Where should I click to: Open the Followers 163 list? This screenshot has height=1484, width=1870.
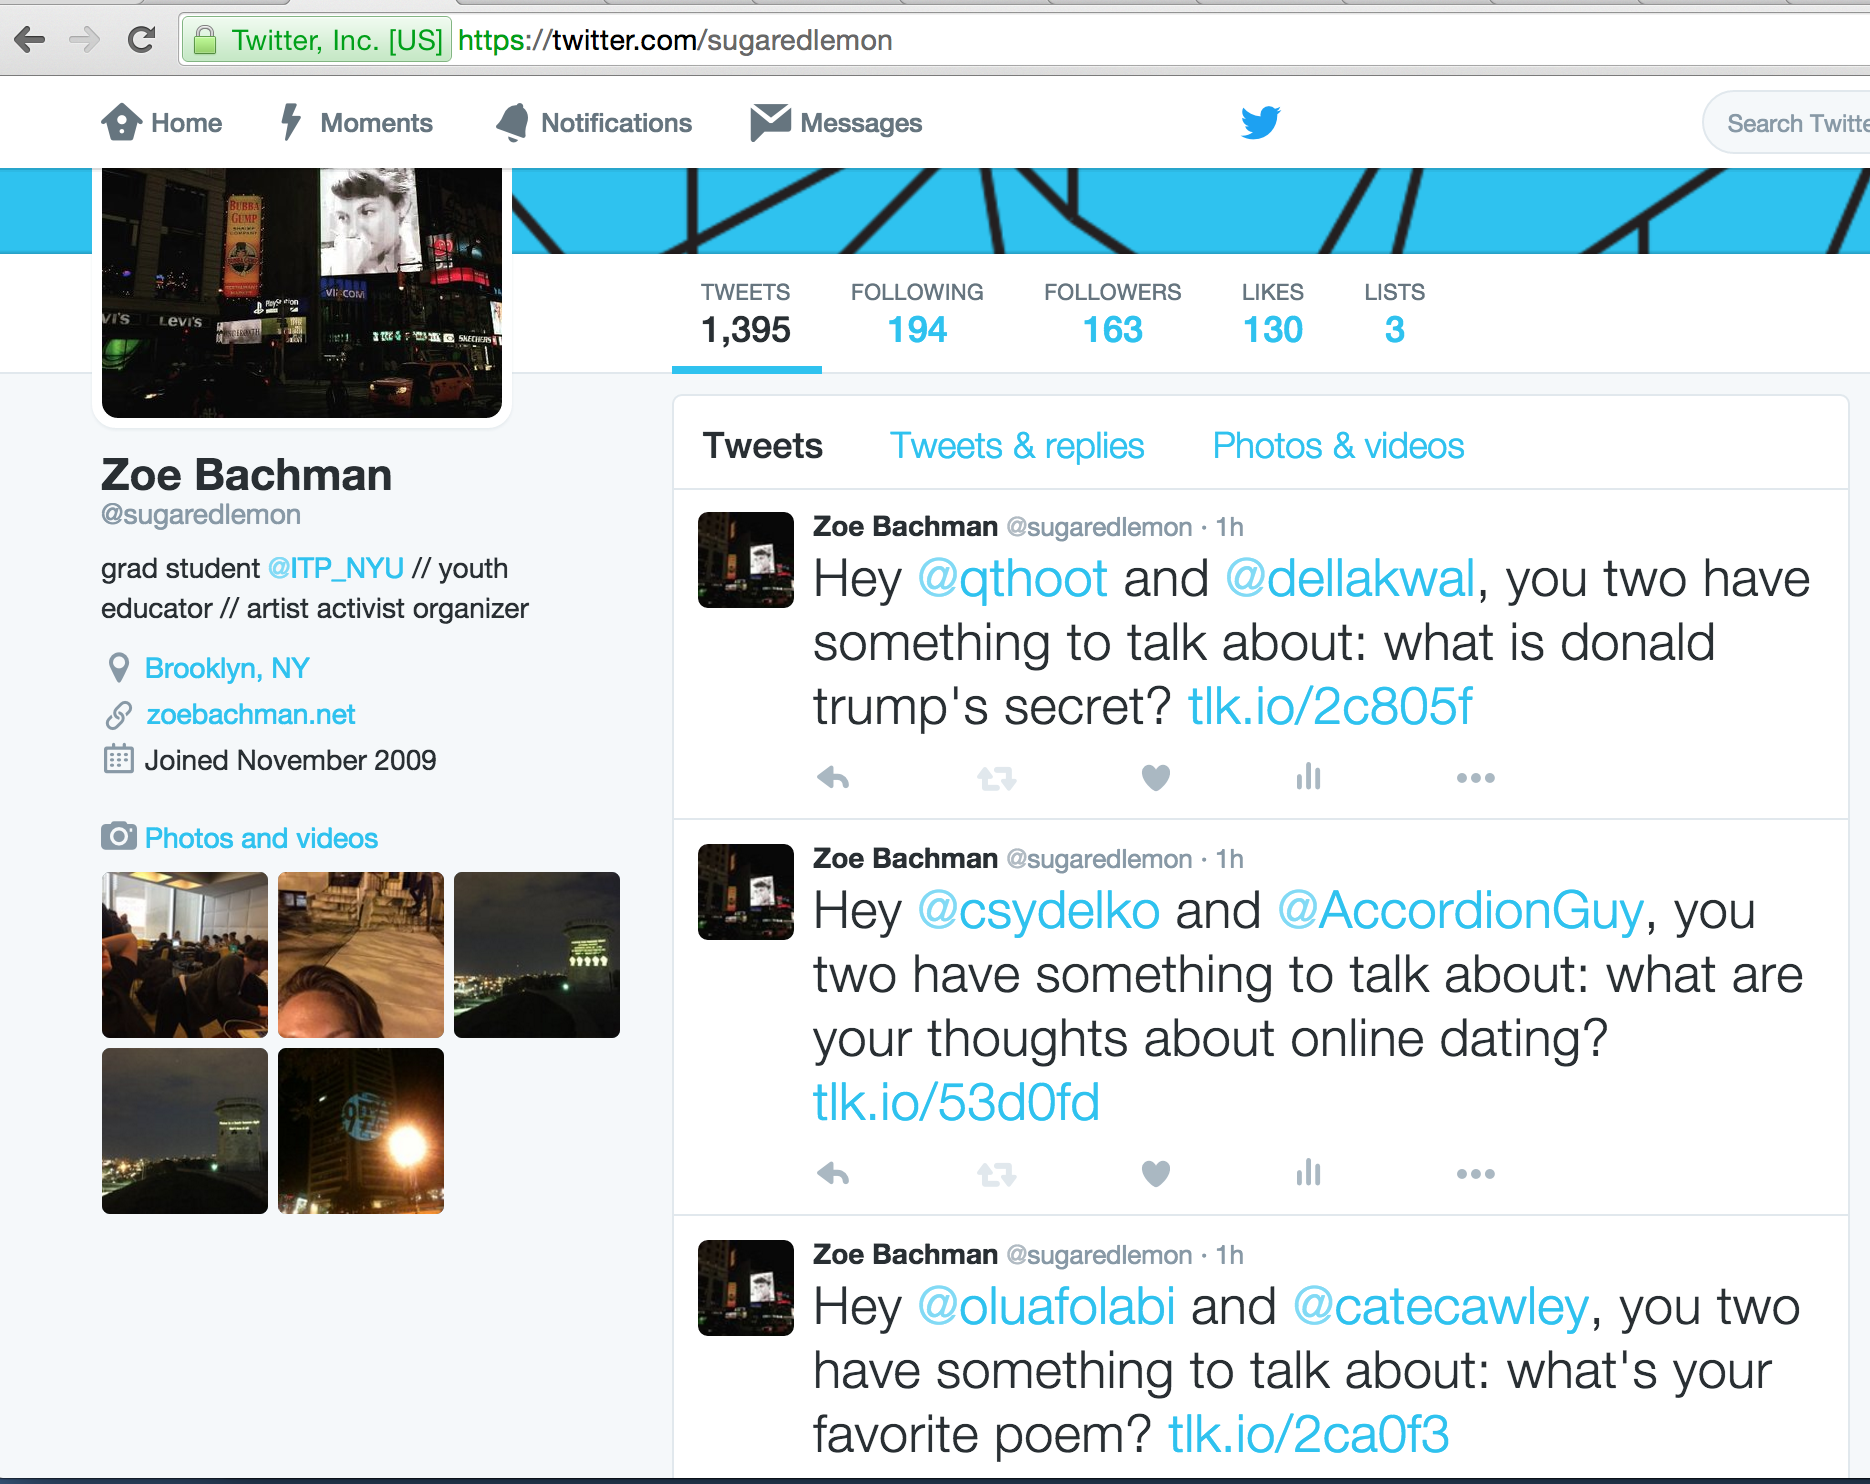(x=1112, y=315)
